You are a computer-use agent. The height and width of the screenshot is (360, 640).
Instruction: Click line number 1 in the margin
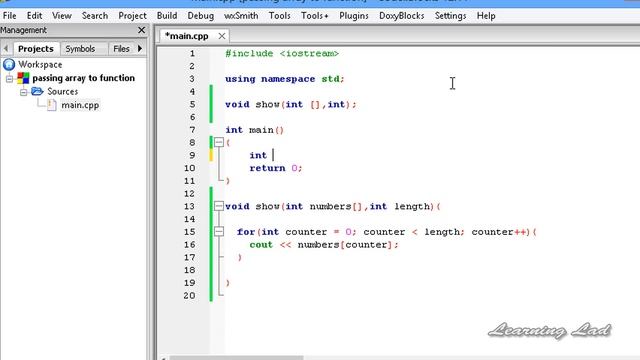(192, 53)
